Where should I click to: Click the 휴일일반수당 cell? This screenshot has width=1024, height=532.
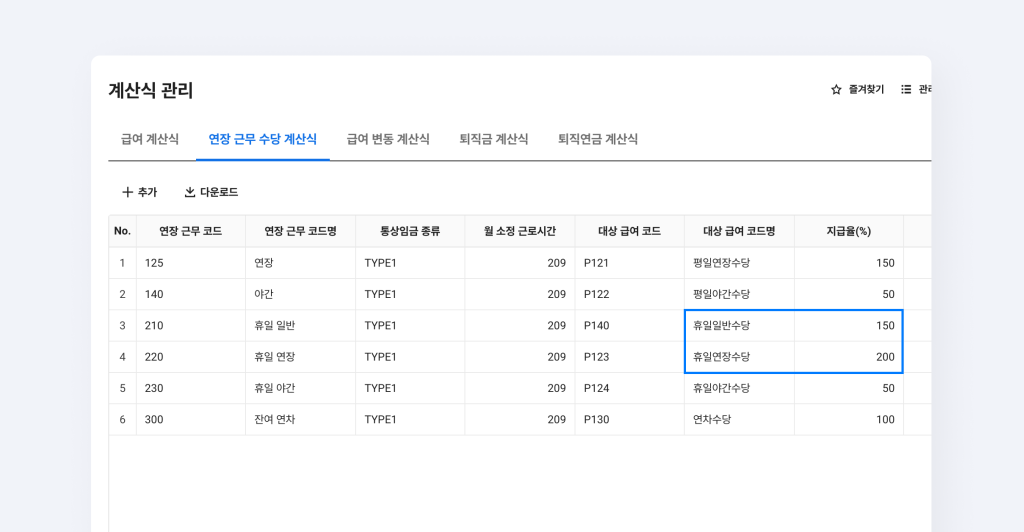(739, 326)
